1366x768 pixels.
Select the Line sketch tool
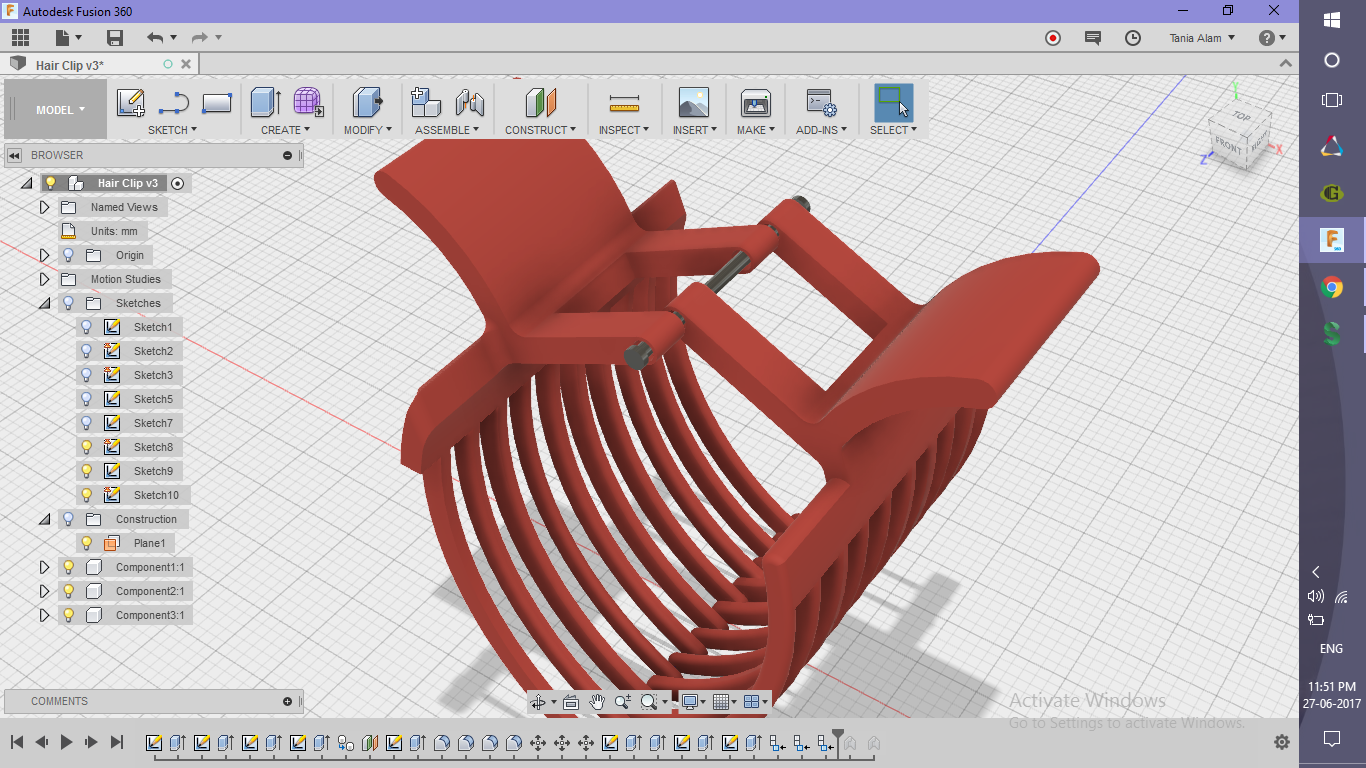174,102
